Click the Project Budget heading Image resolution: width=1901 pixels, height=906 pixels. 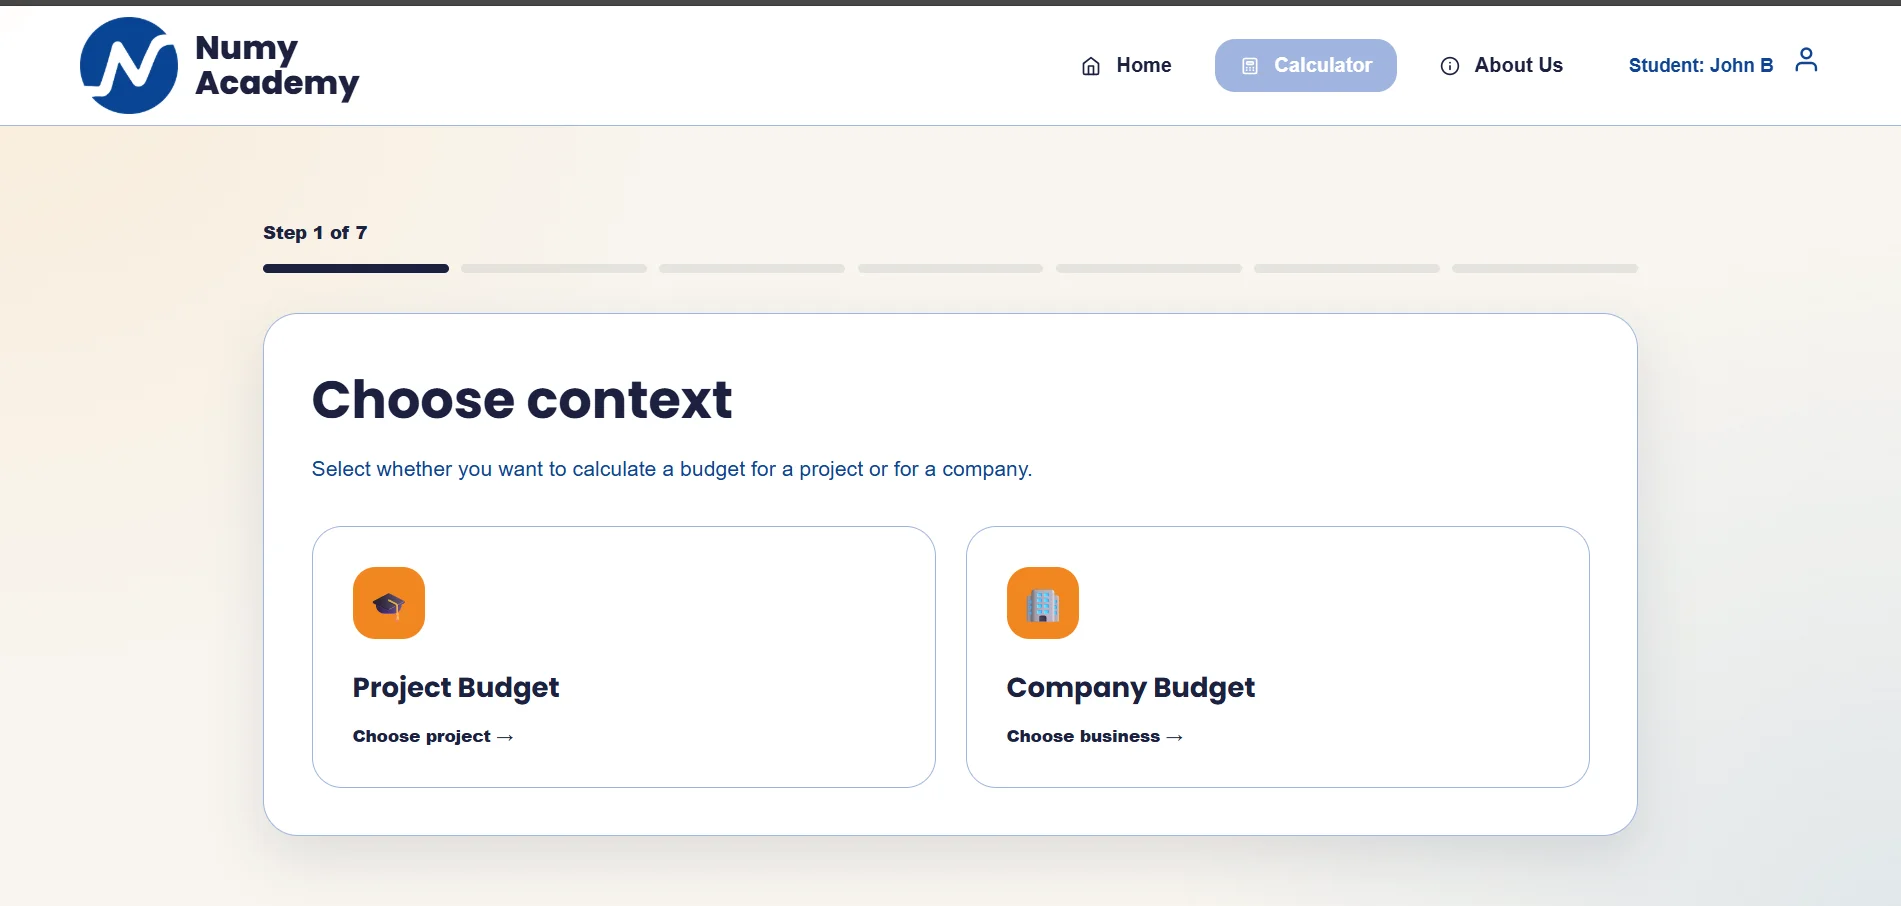456,688
